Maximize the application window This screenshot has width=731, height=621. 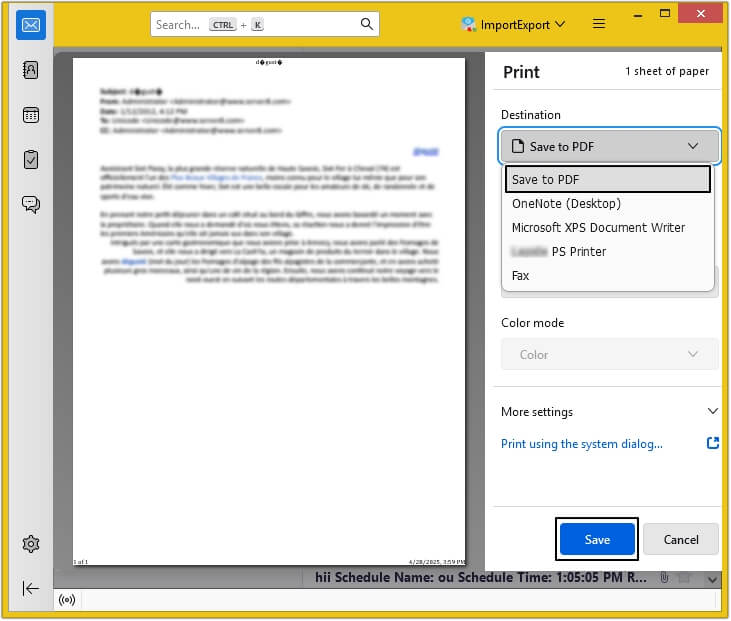665,14
